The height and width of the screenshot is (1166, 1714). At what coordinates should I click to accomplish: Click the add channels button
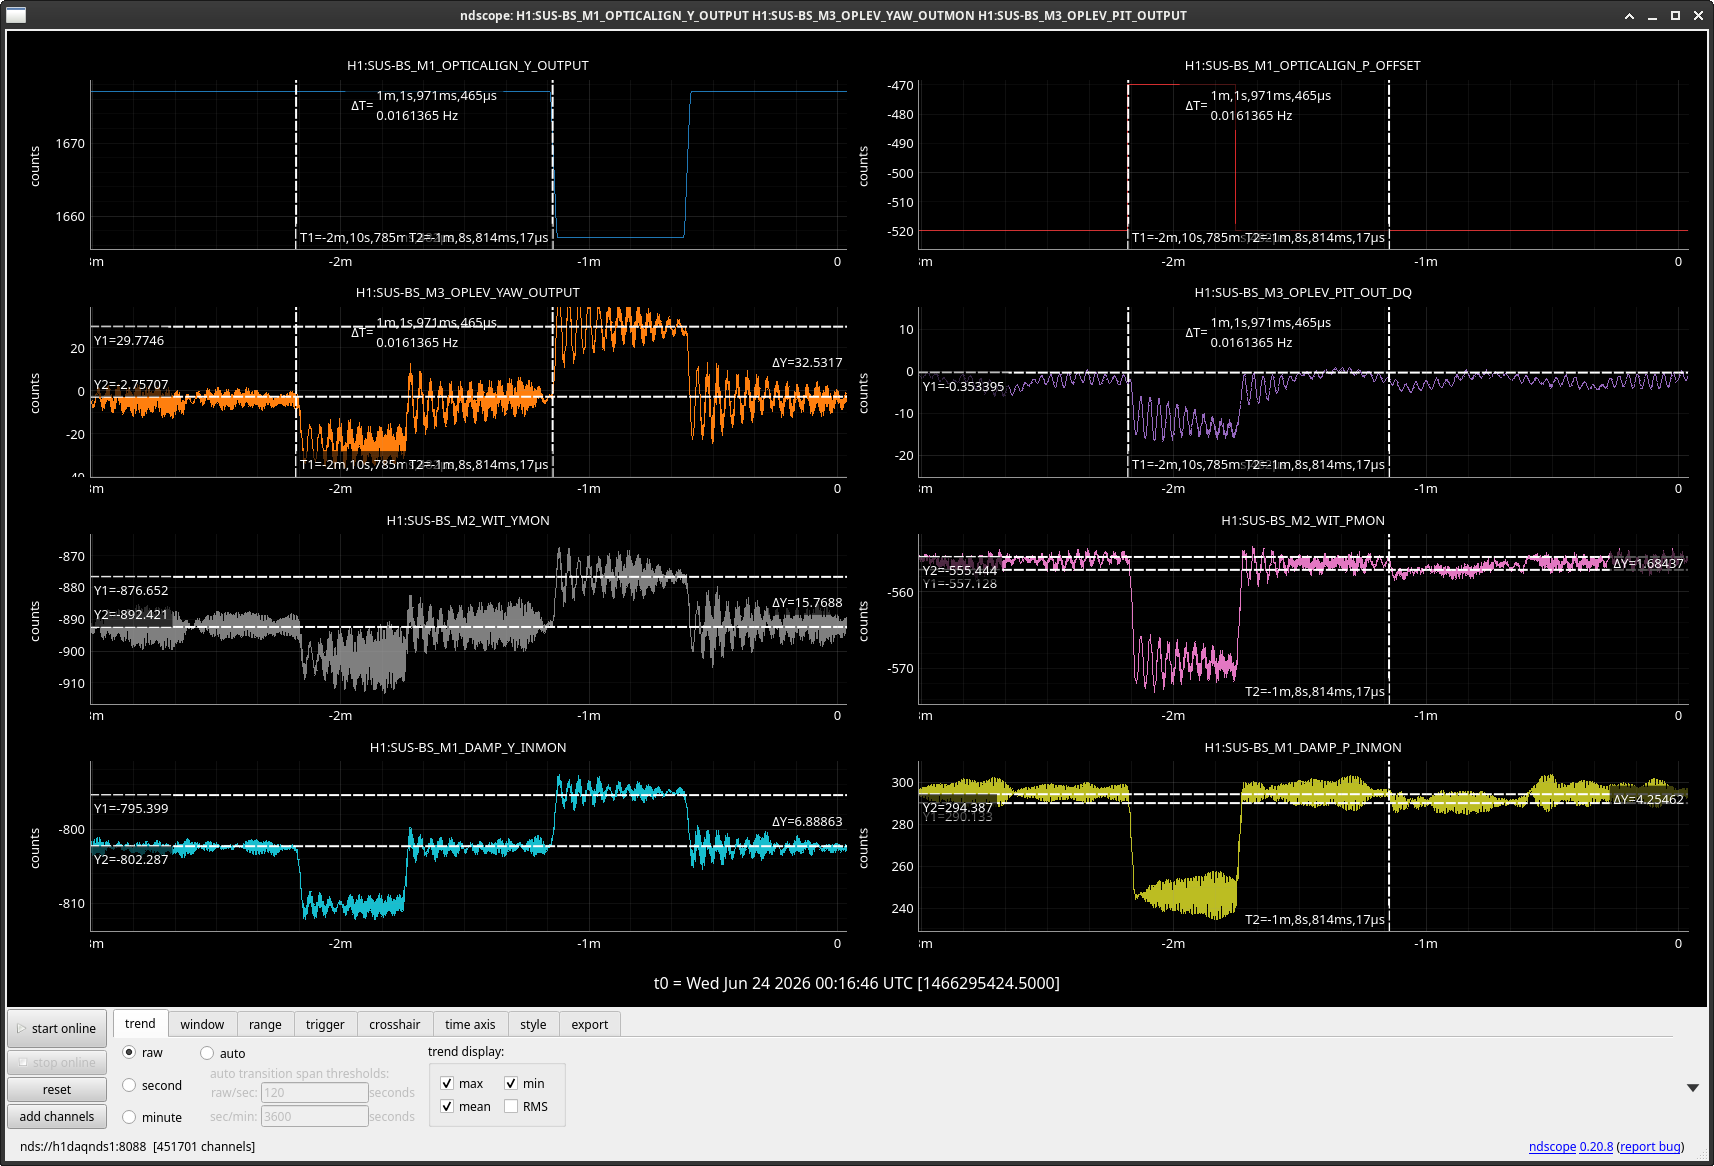[57, 1116]
